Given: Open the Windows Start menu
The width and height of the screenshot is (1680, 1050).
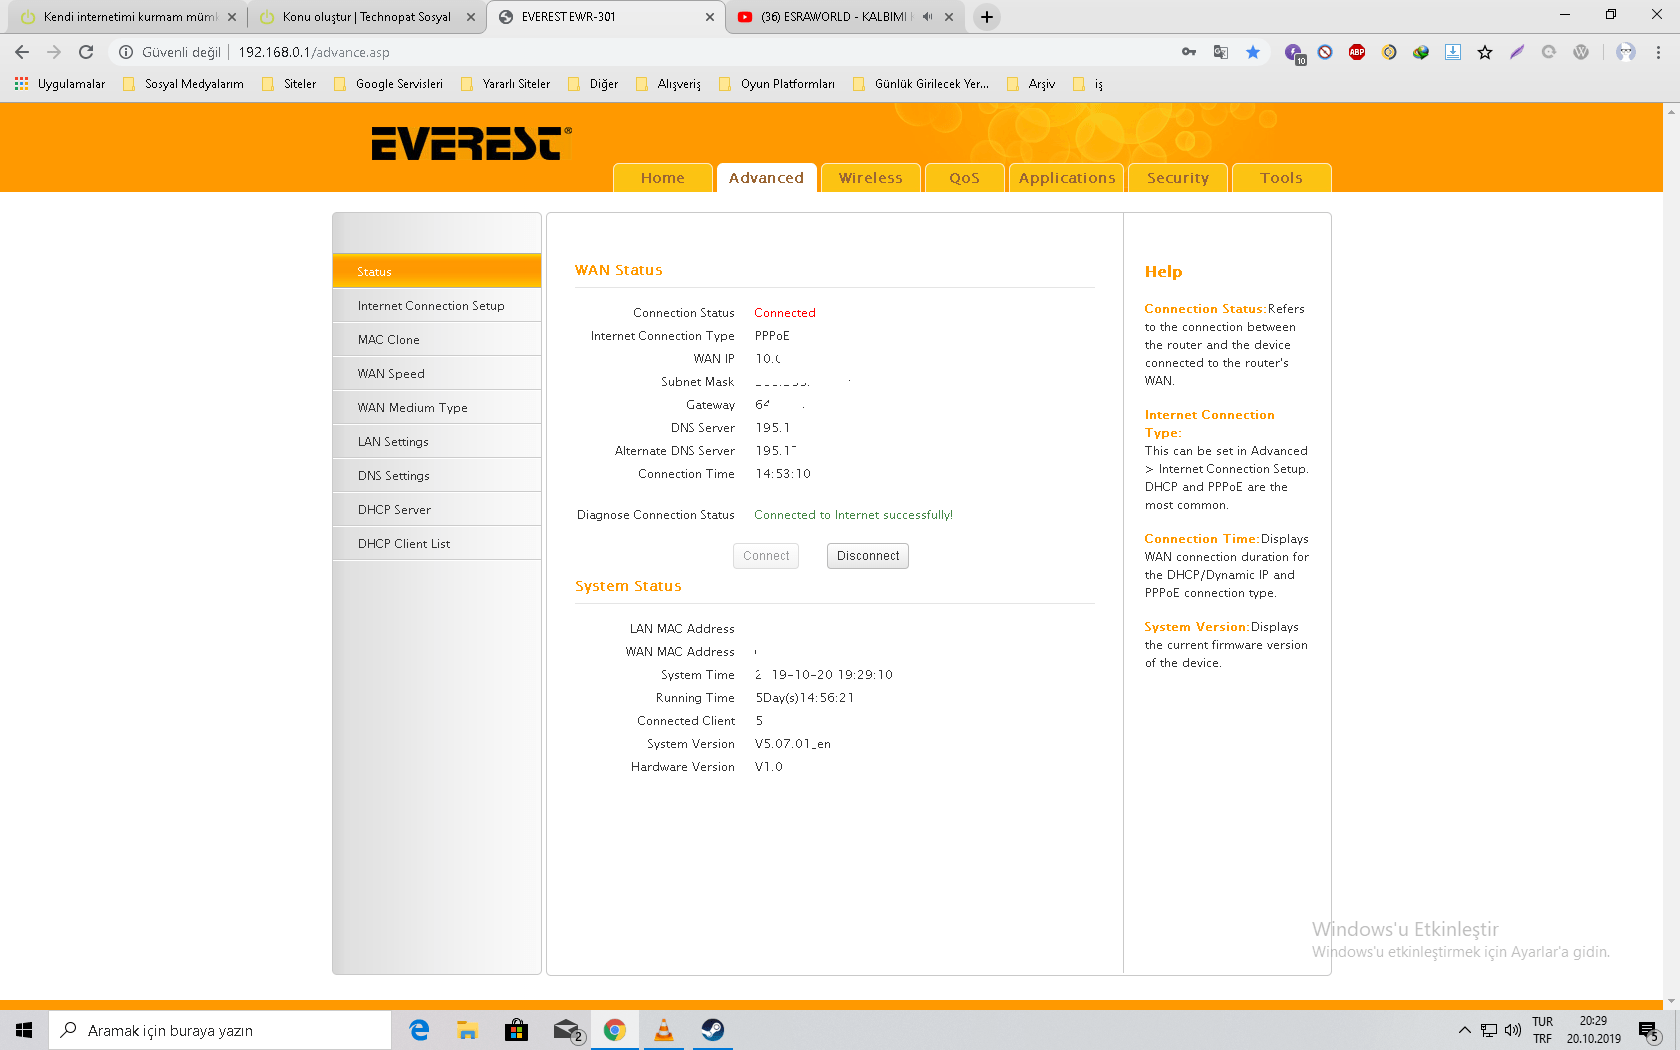Looking at the screenshot, I should pos(24,1030).
